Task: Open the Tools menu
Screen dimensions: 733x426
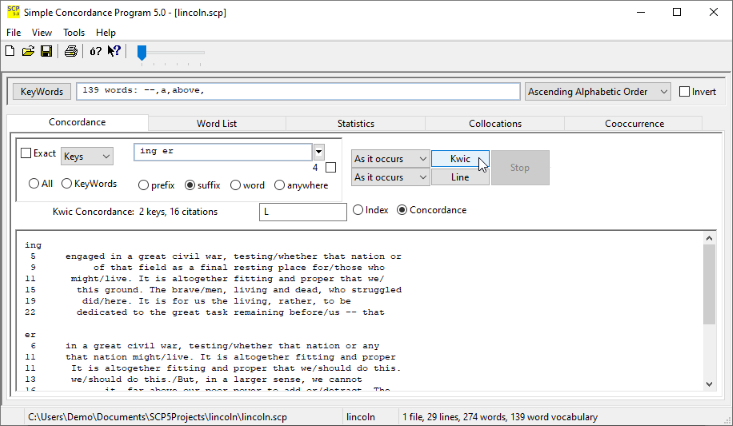Action: pos(74,33)
